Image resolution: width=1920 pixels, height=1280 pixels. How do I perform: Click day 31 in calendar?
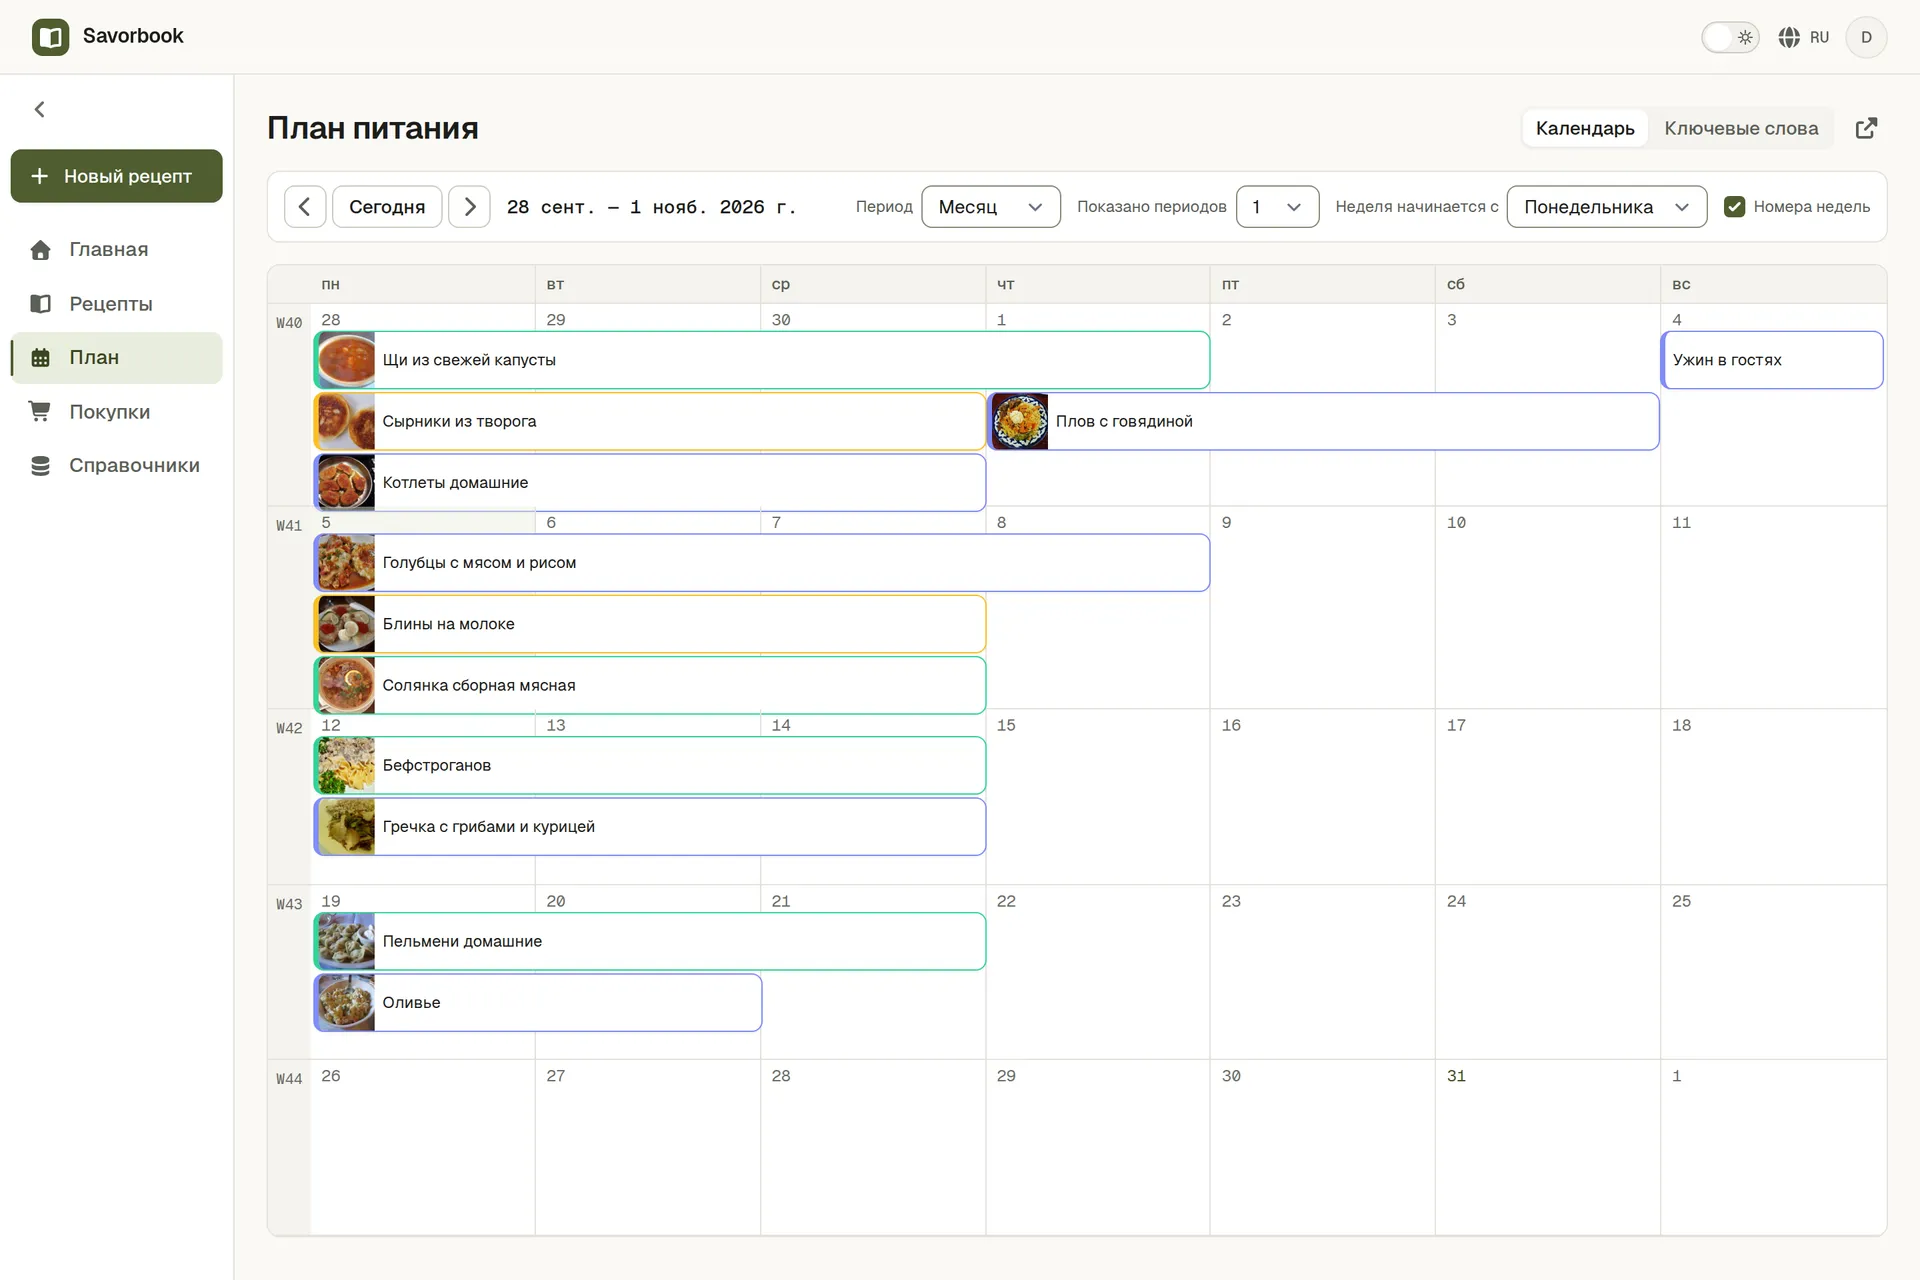tap(1456, 1076)
